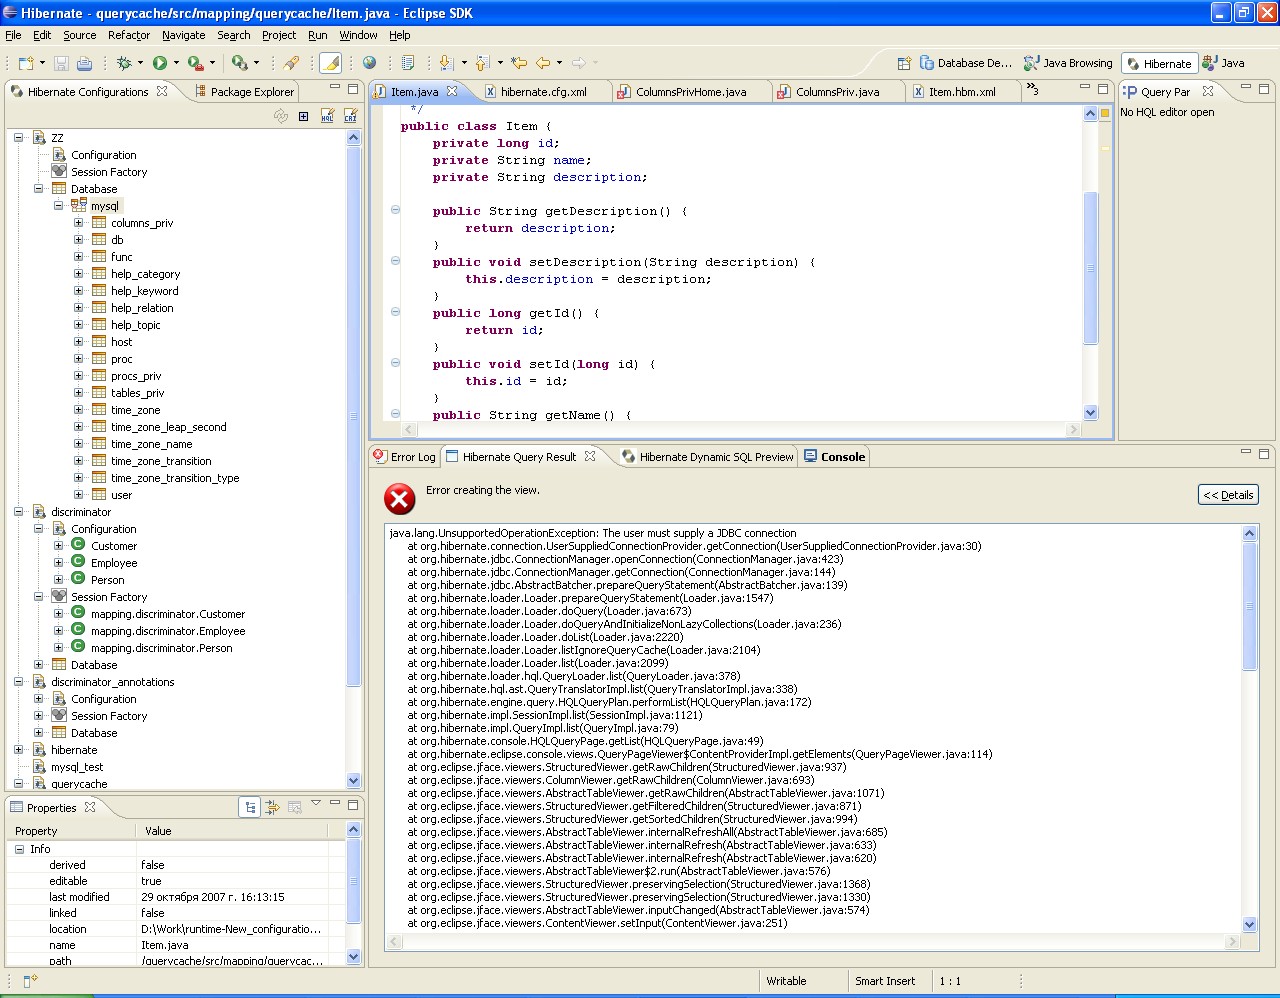Click the Debug bug icon in toolbar
Image resolution: width=1280 pixels, height=998 pixels.
click(x=124, y=63)
